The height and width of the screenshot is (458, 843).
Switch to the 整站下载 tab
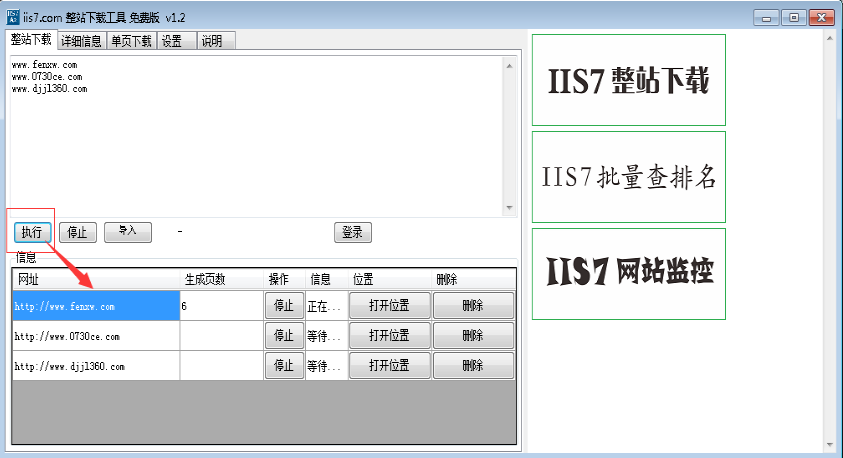(x=31, y=39)
